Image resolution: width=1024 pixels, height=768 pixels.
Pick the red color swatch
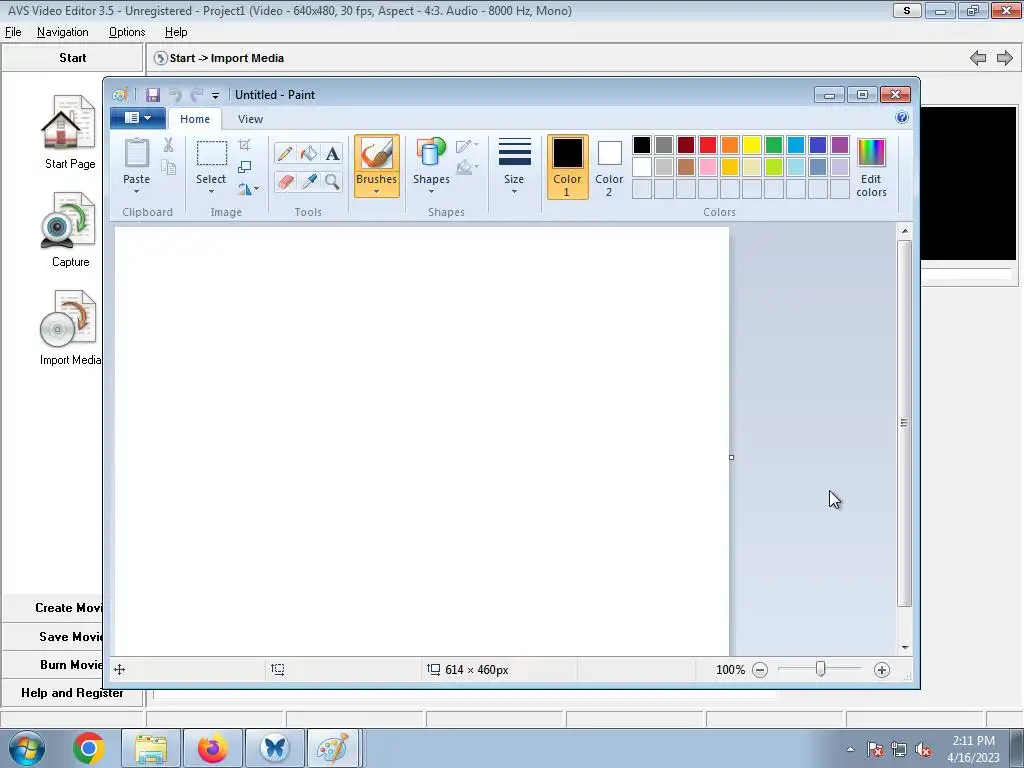click(708, 145)
